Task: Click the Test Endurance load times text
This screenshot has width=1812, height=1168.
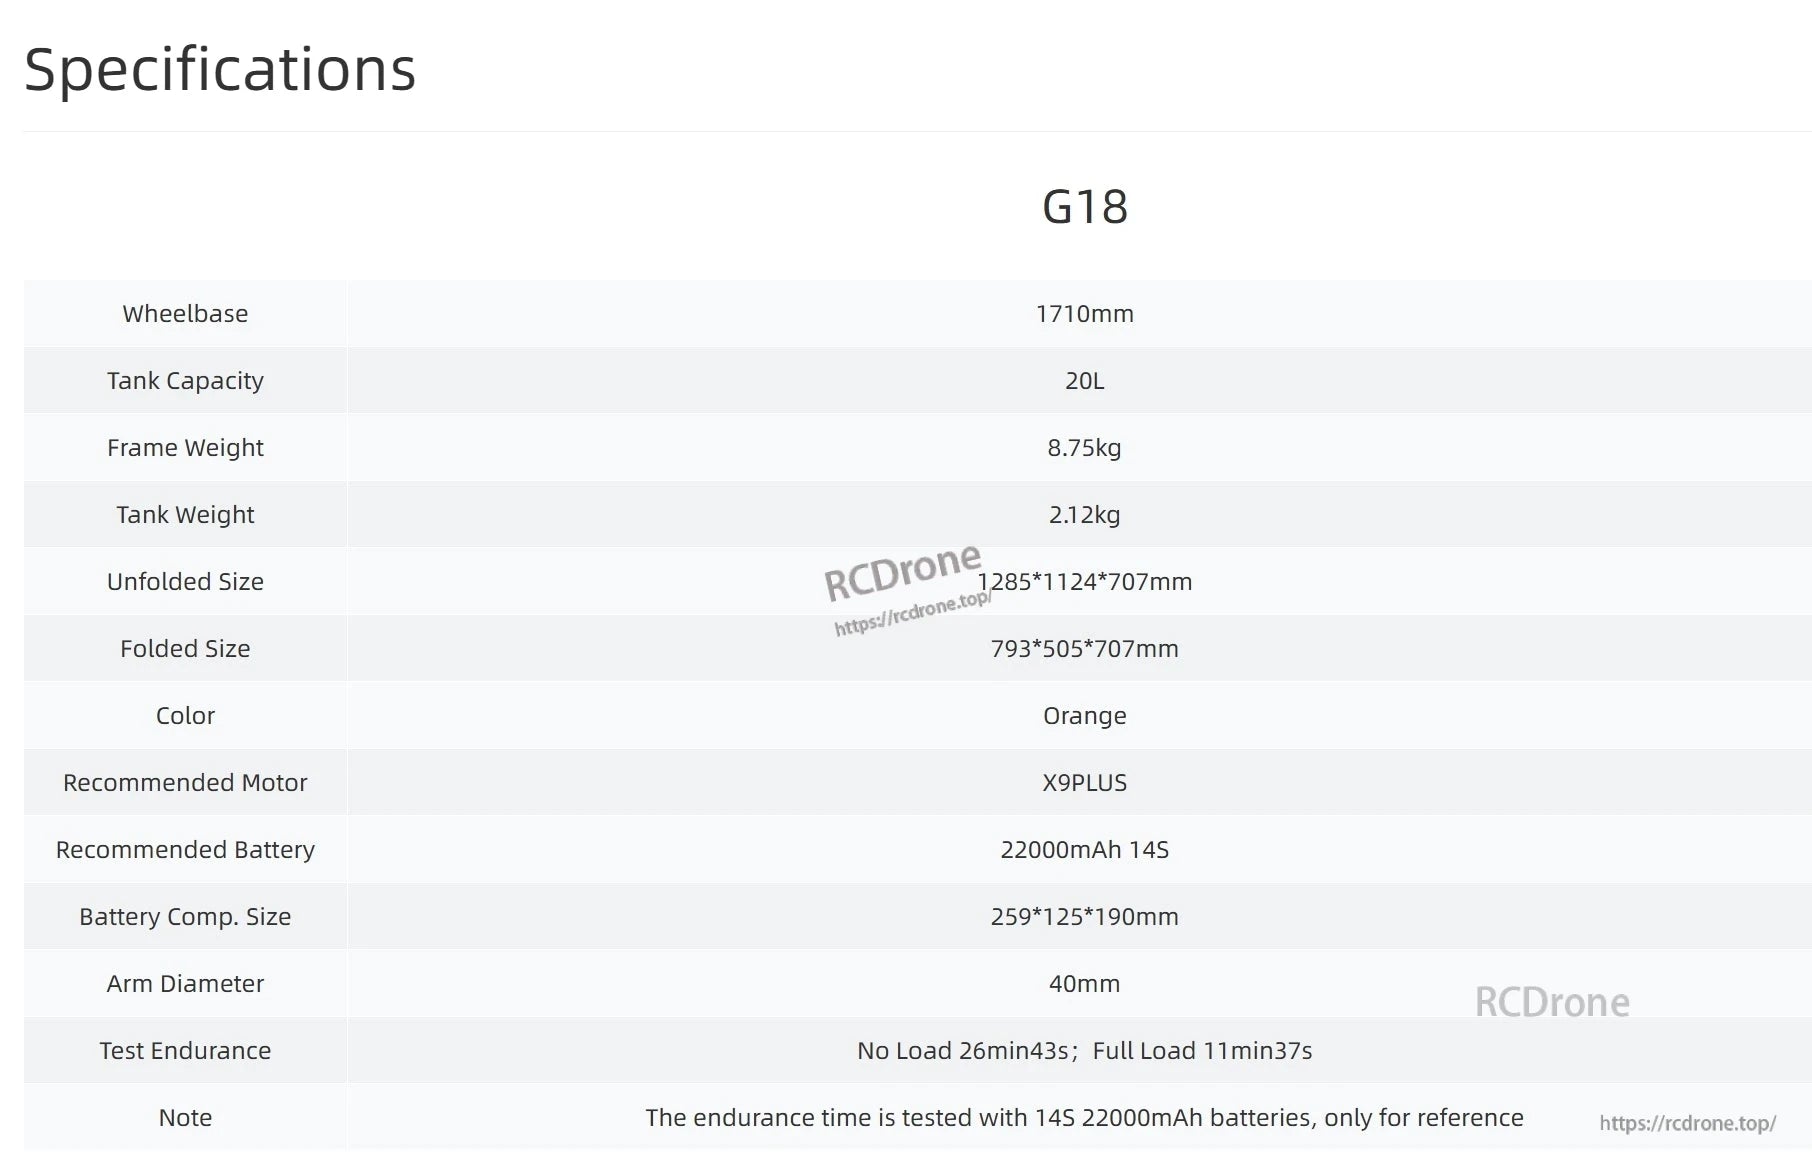Action: (1085, 1051)
